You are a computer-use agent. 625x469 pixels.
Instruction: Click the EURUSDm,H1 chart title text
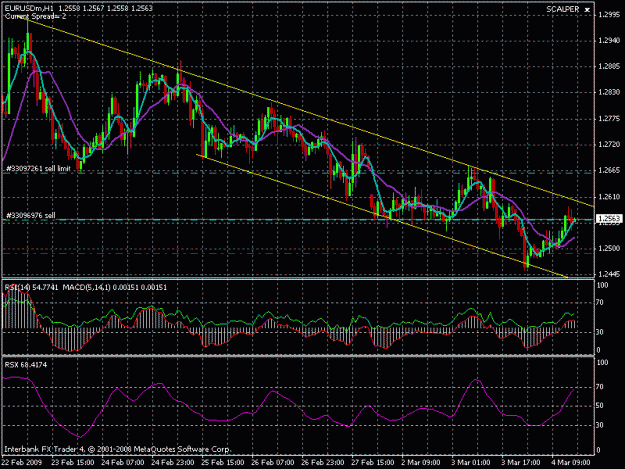29,8
